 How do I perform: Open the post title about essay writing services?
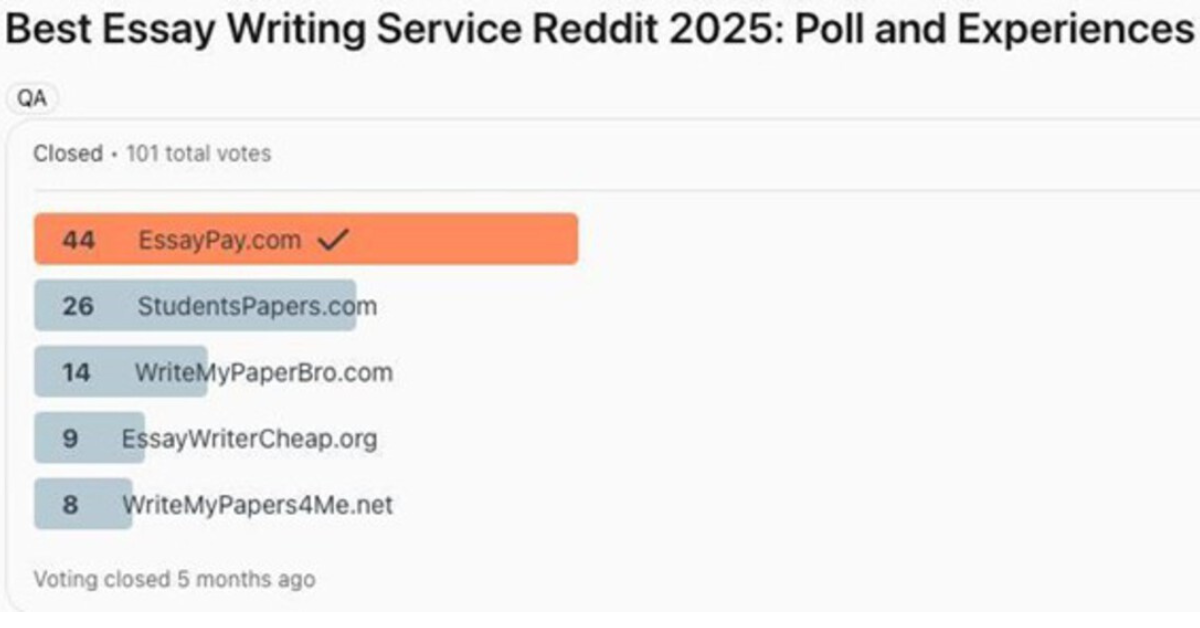[600, 31]
